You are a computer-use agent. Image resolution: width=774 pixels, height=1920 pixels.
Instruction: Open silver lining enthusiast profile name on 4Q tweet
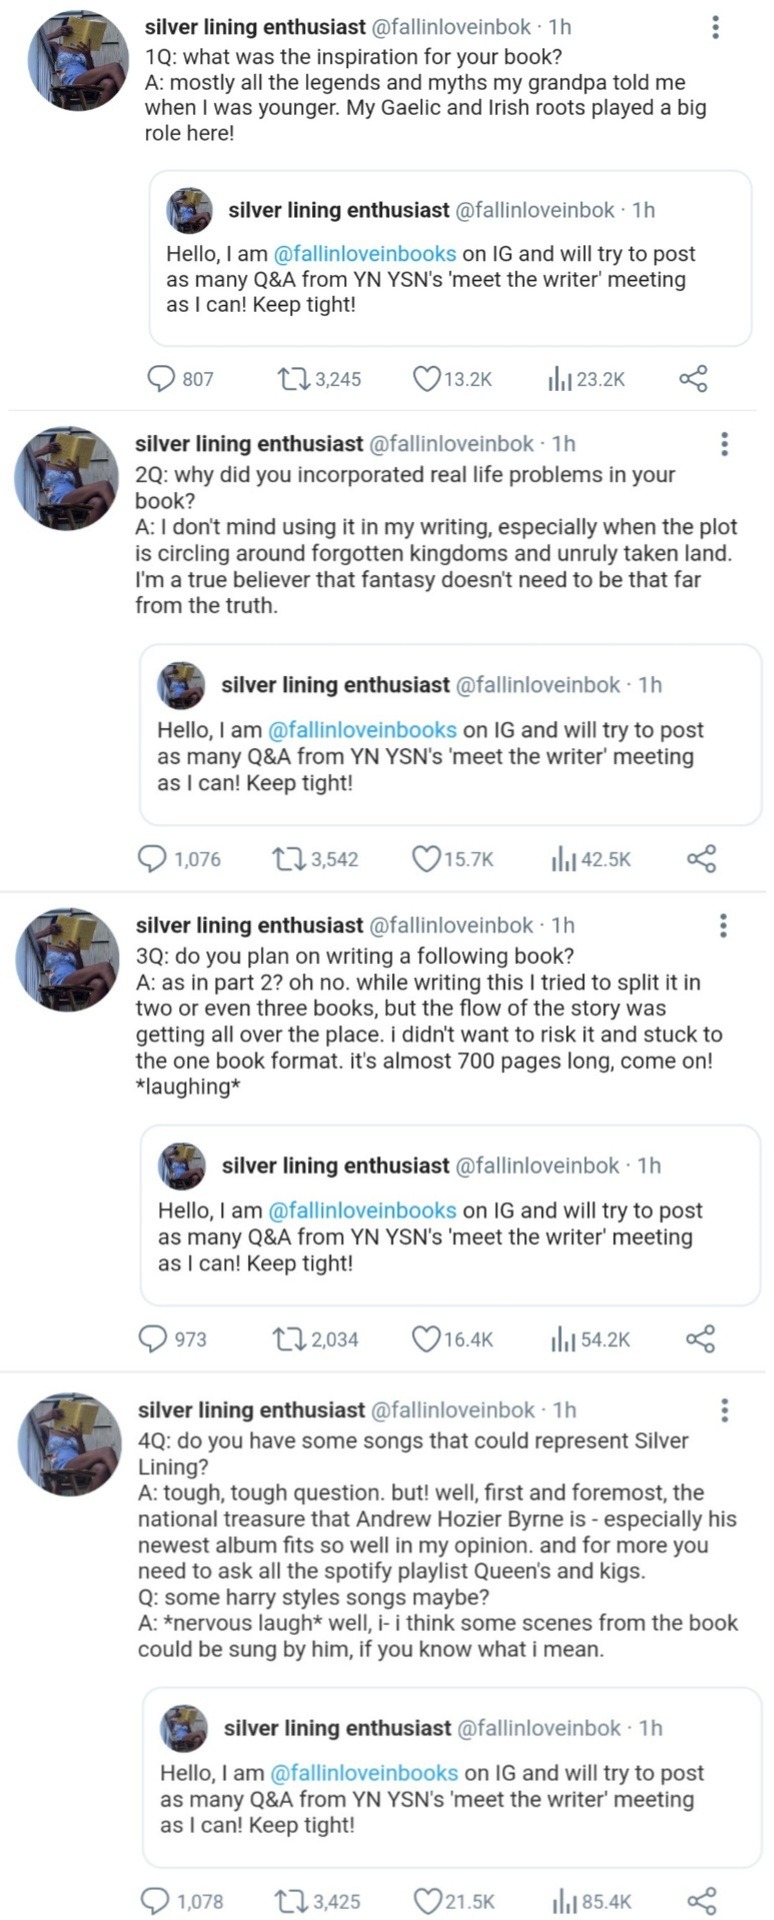click(x=251, y=1410)
